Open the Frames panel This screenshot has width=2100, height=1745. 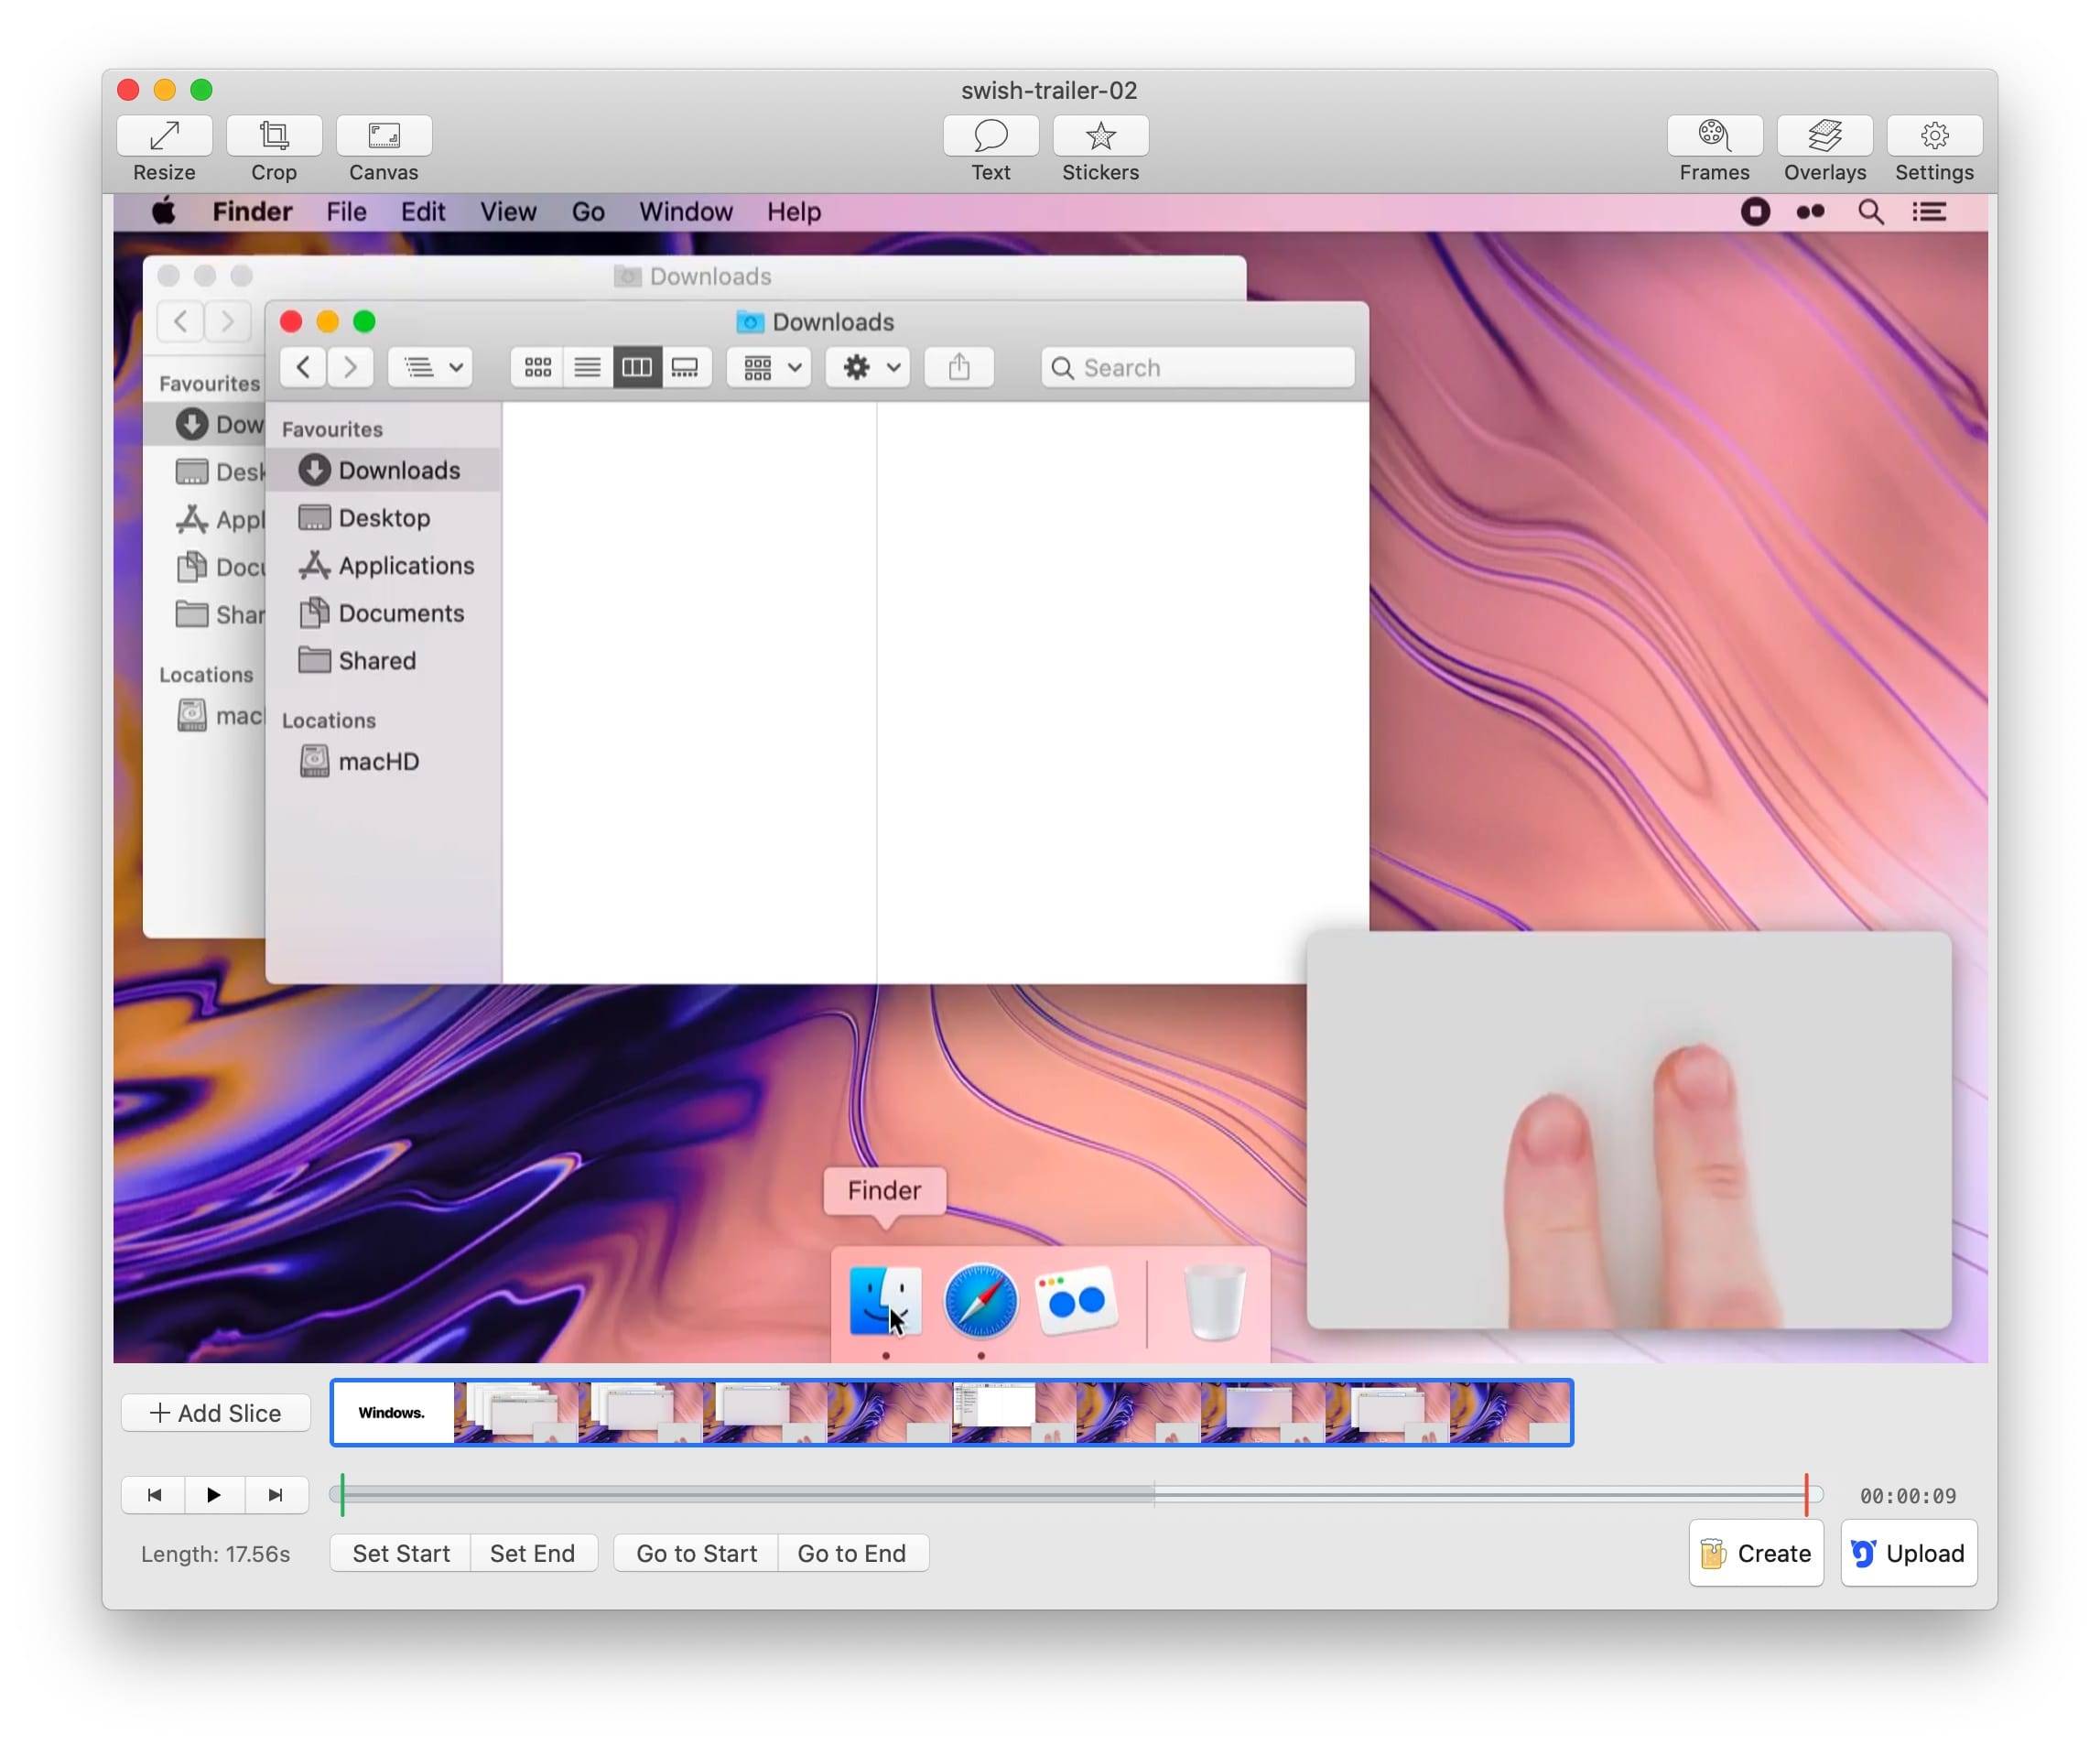coord(1714,136)
